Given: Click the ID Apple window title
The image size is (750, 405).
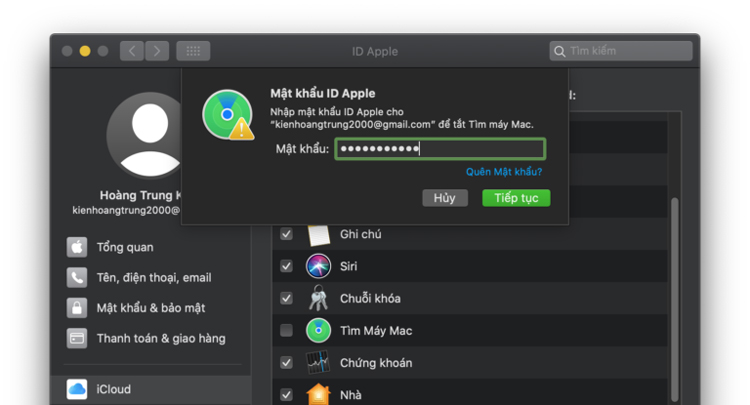Looking at the screenshot, I should [x=375, y=51].
